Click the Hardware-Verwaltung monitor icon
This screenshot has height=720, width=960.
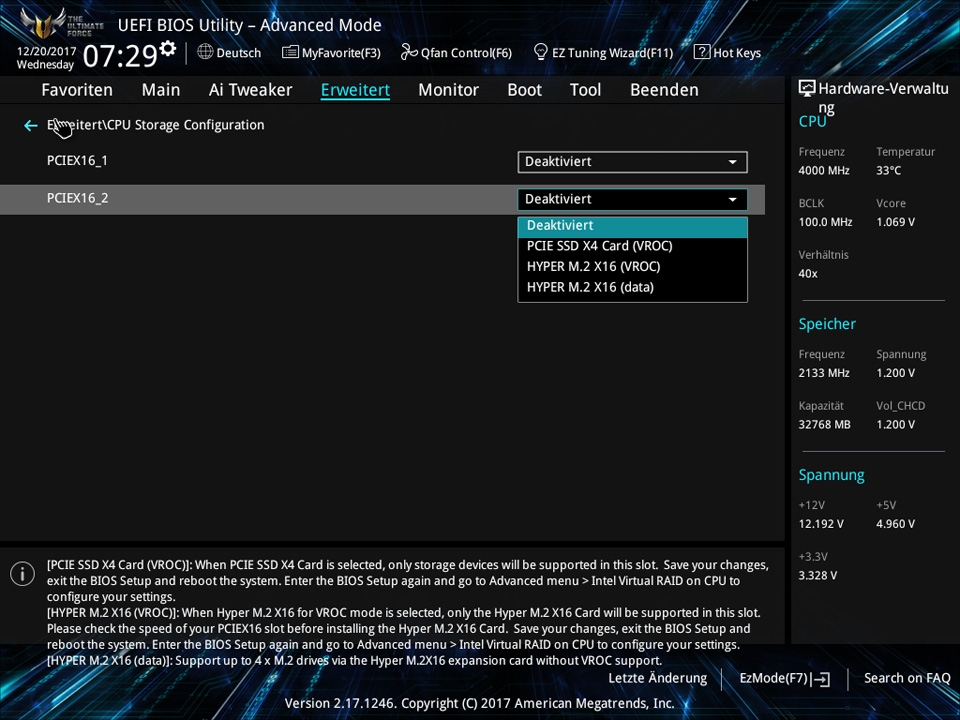coord(807,88)
